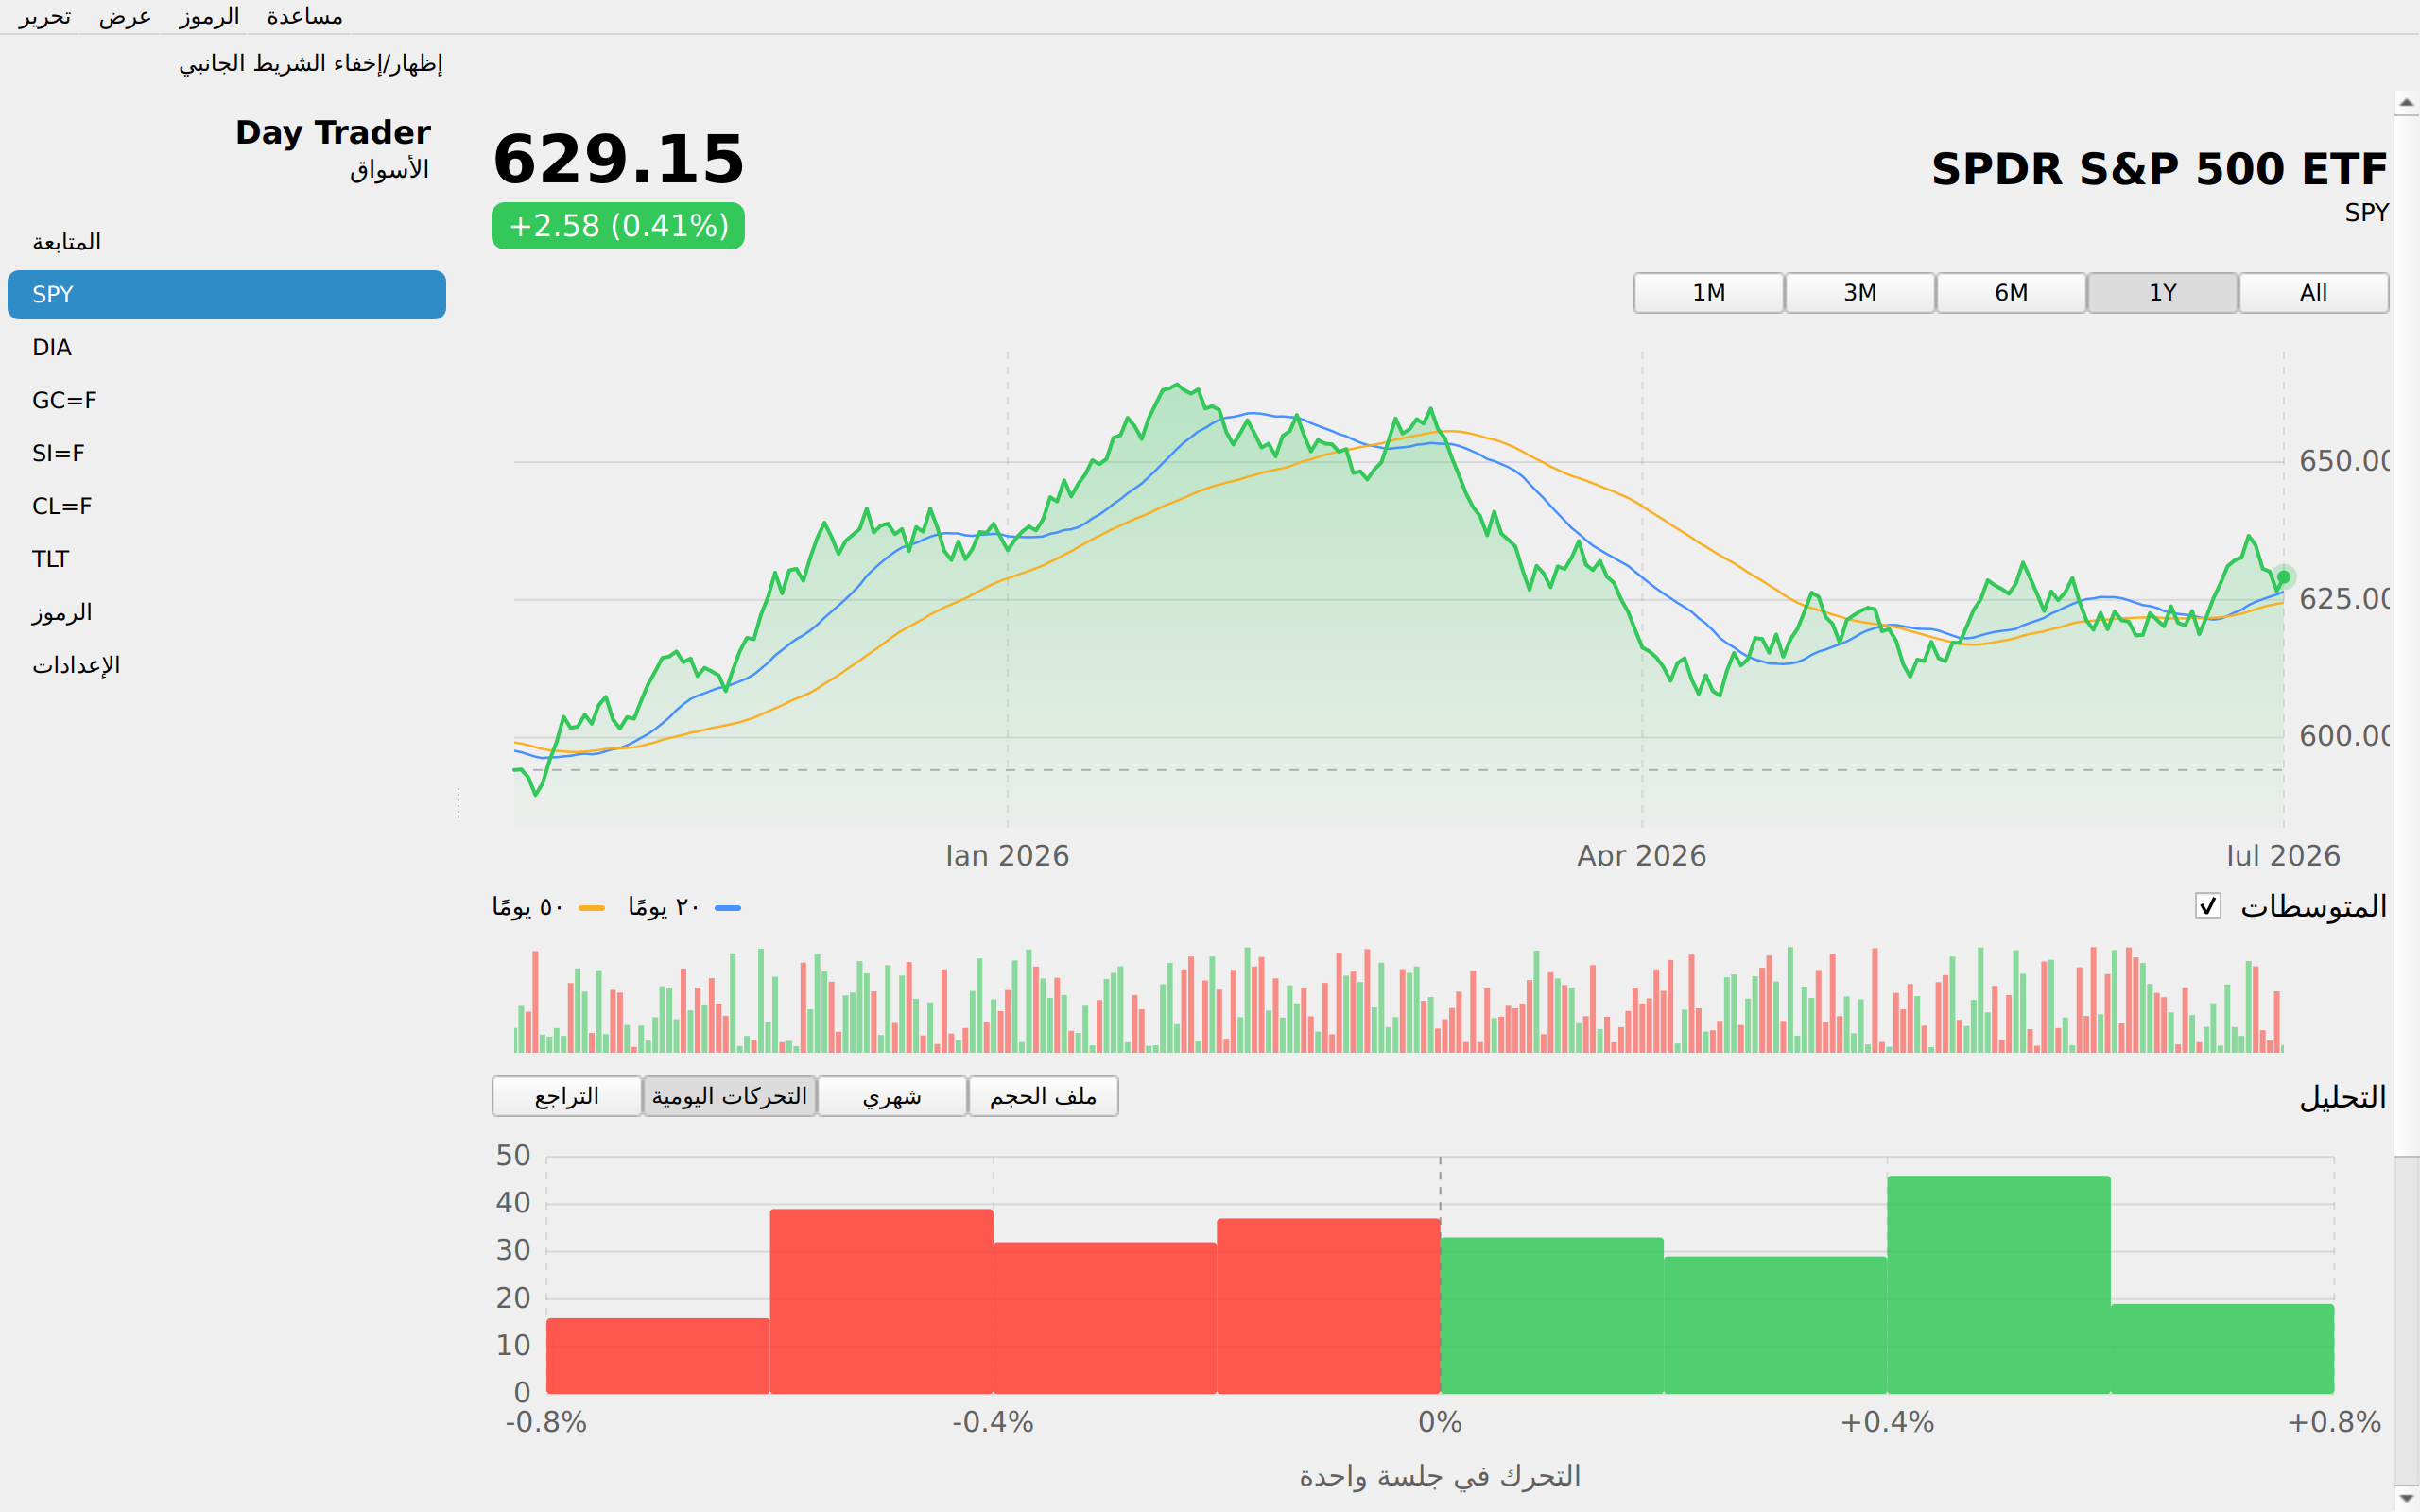Select SI=F silver futures symbol
The height and width of the screenshot is (1512, 2420).
(227, 454)
